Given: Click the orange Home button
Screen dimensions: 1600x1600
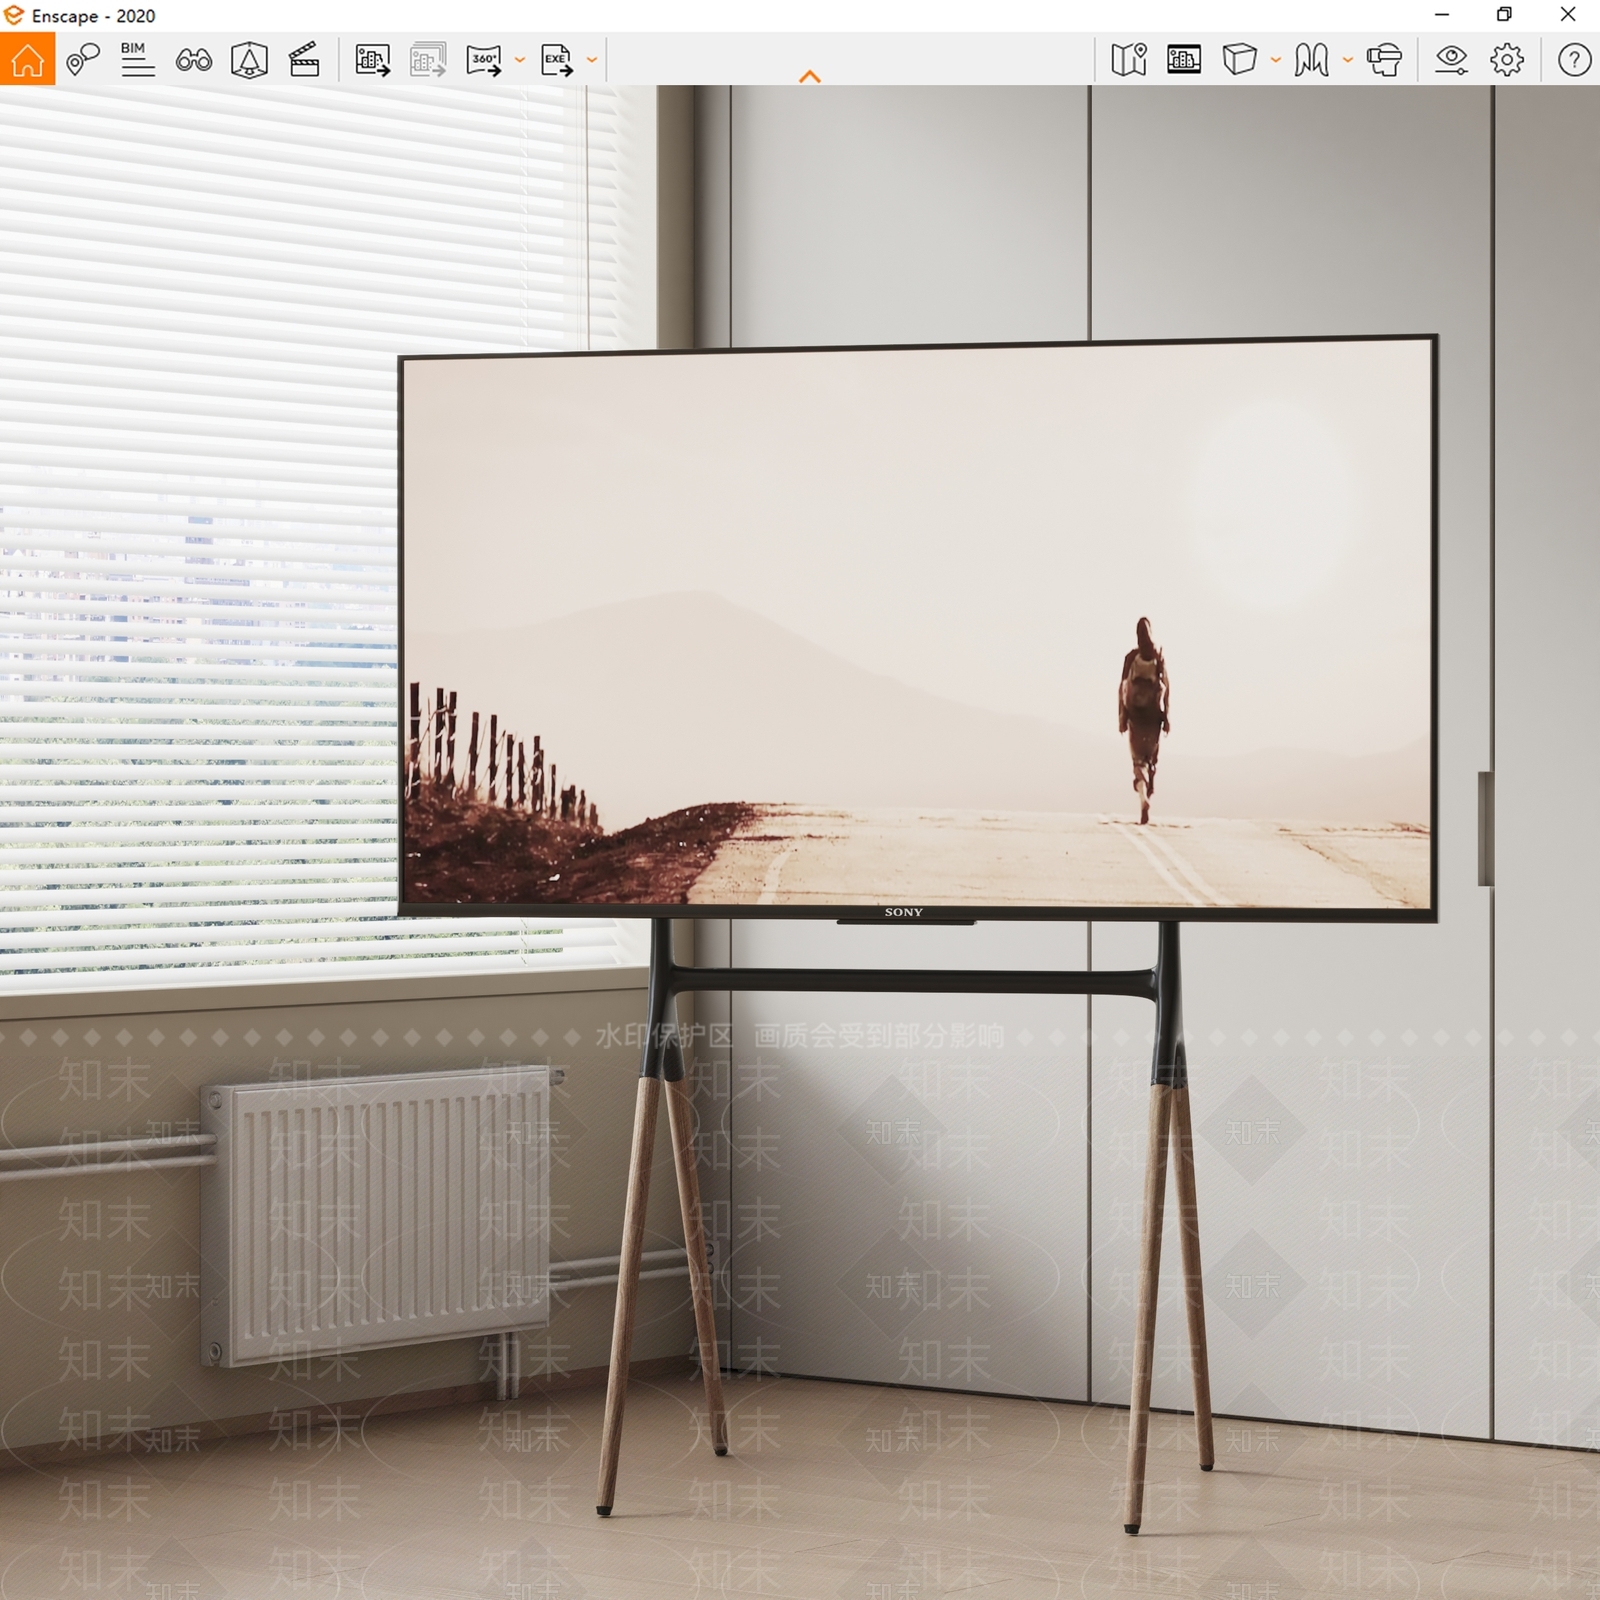Looking at the screenshot, I should 27,59.
